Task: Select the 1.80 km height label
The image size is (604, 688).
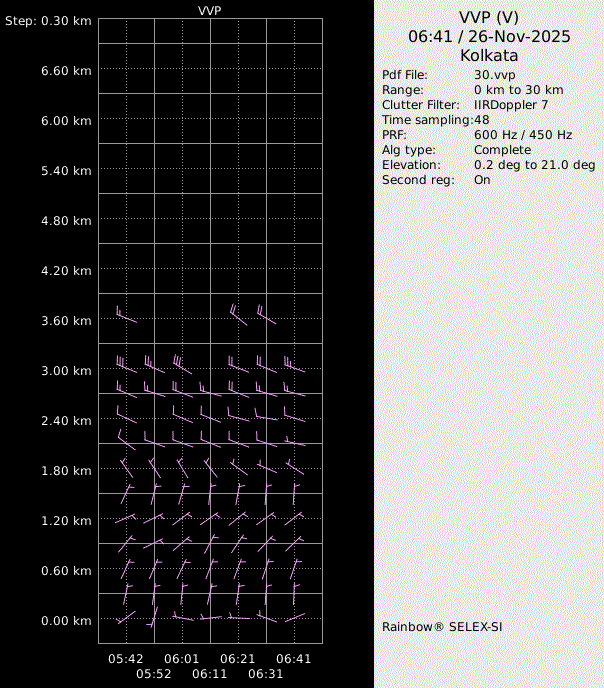Action: (69, 471)
